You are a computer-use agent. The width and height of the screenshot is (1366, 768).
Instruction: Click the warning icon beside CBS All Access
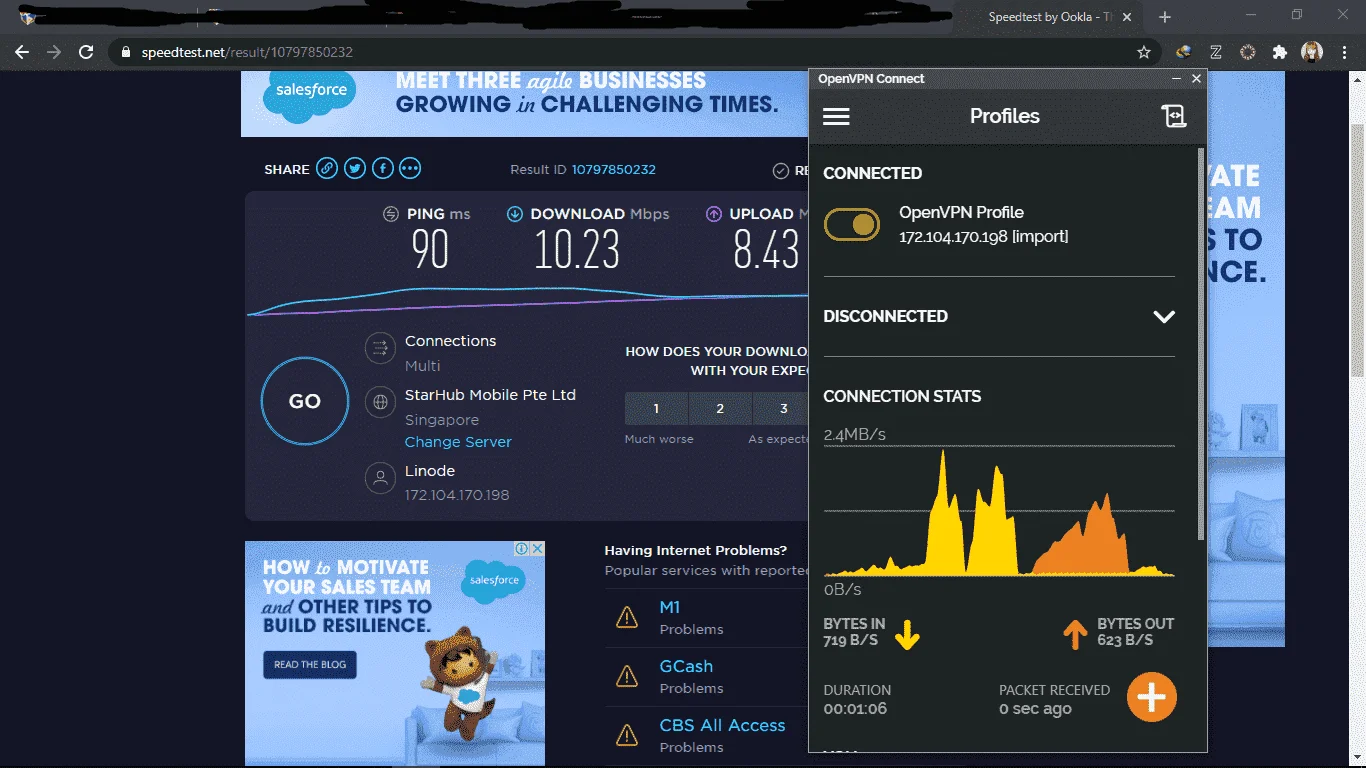coord(627,735)
